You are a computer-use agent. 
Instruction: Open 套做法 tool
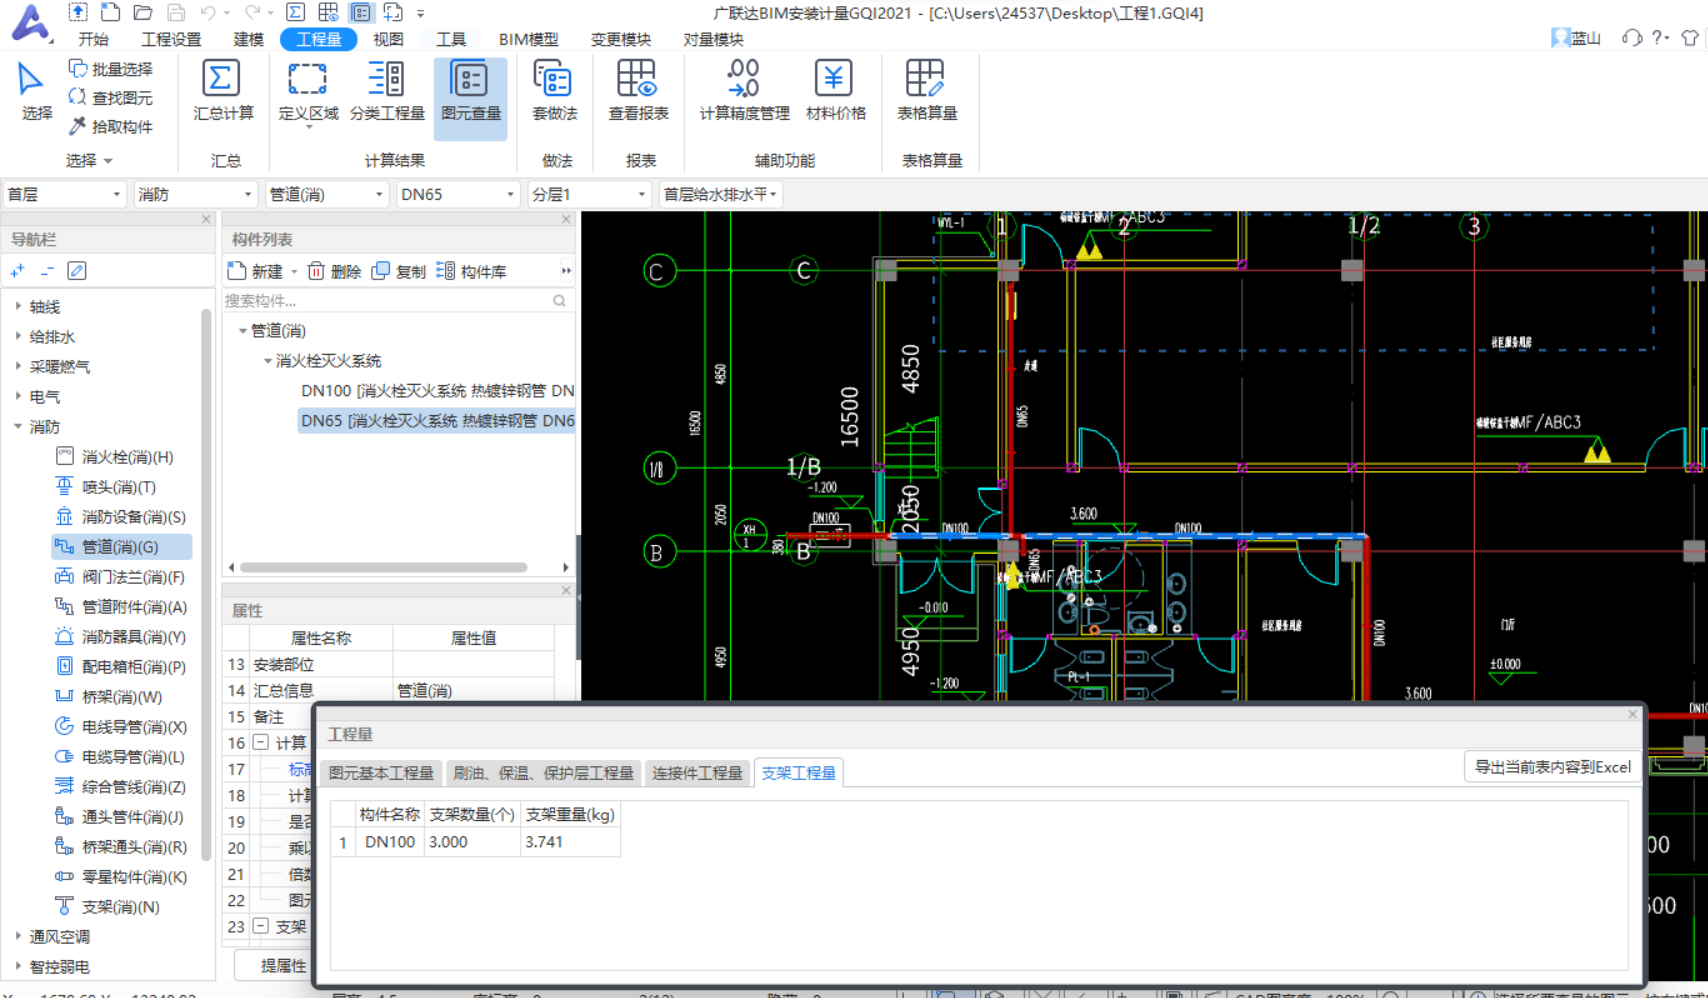[554, 92]
